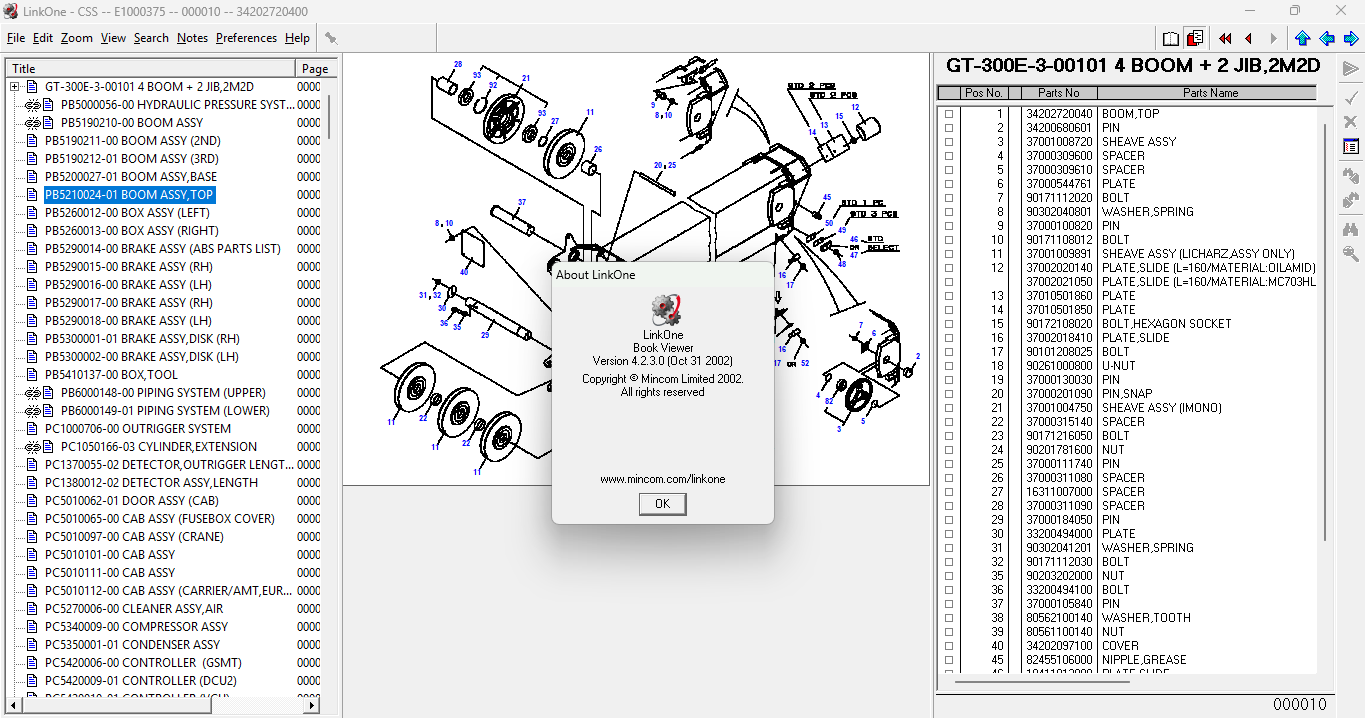Click the Title column header
This screenshot has width=1365, height=718.
tap(151, 69)
